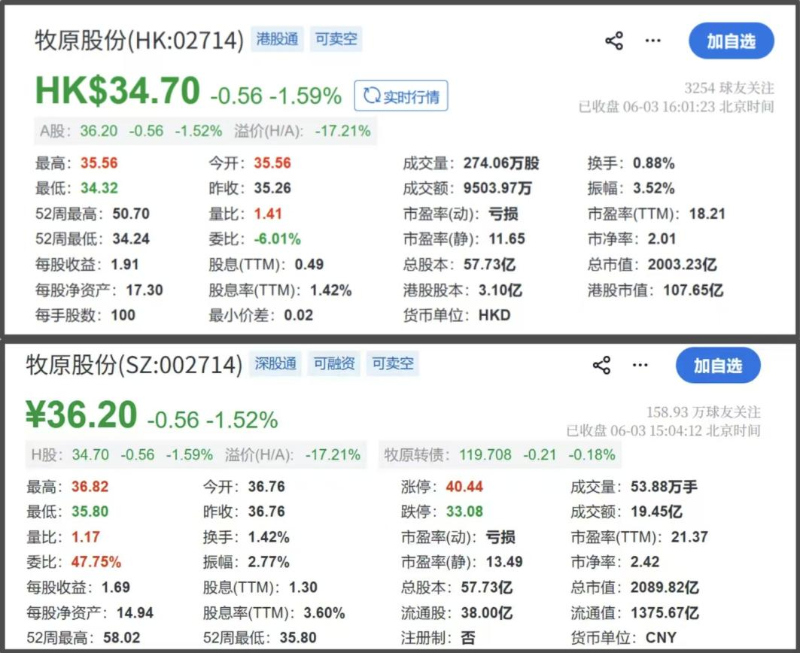Image resolution: width=800 pixels, height=653 pixels.
Task: Click the 总市值 2003.23亿 value
Action: tap(682, 265)
